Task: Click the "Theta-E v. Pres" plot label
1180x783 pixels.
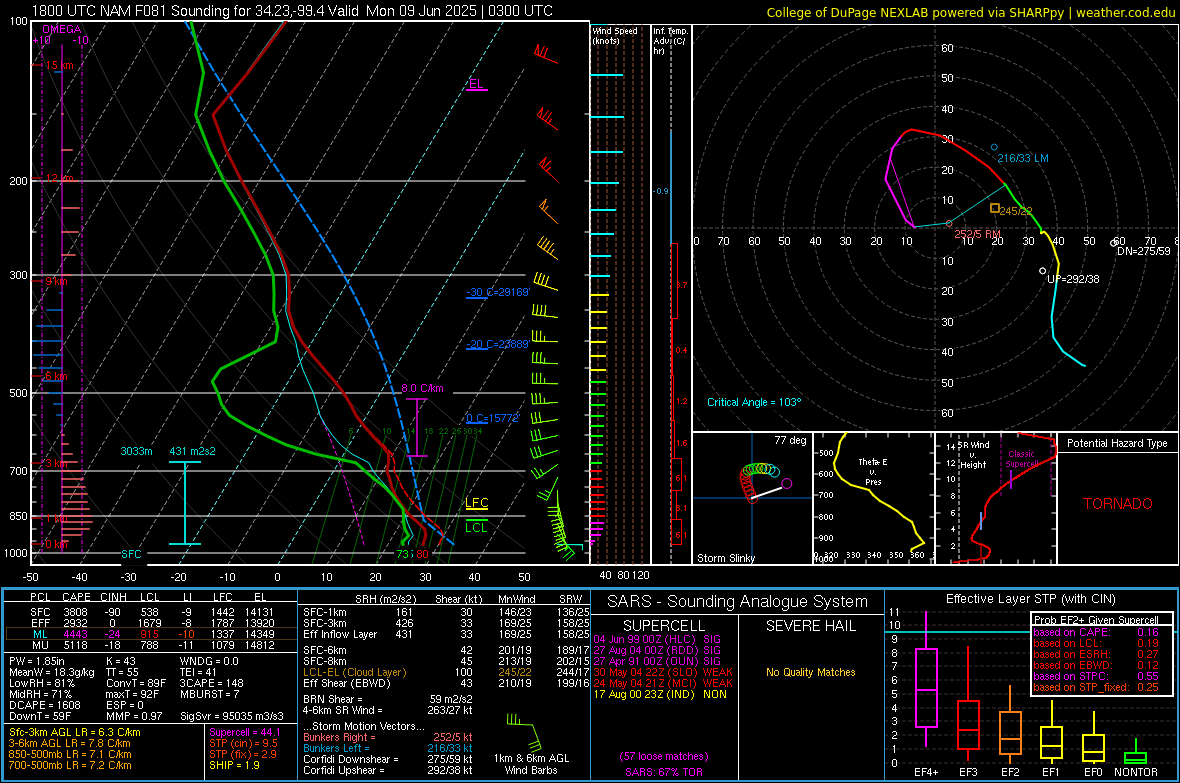Action: 873,471
